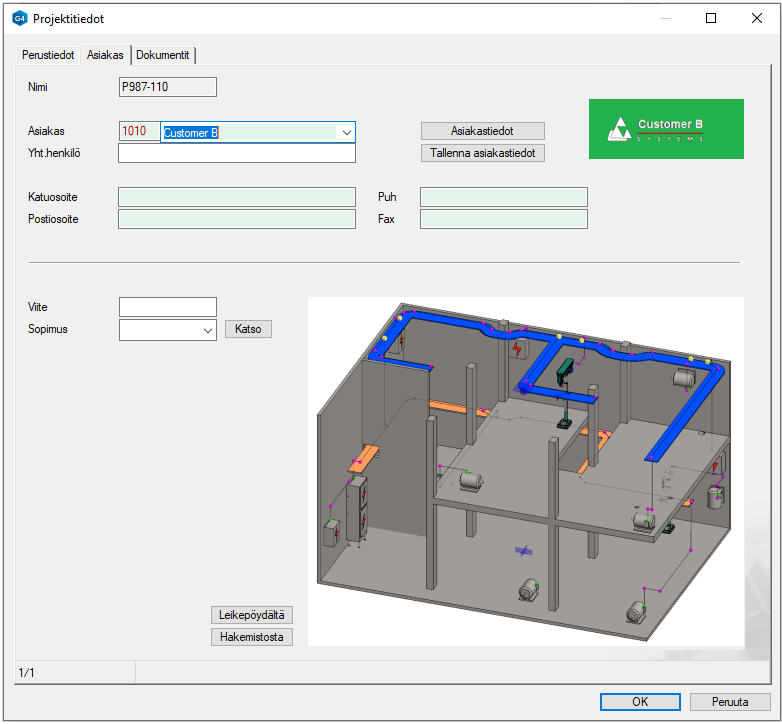Open the Sopimus dropdown list

[x=207, y=329]
